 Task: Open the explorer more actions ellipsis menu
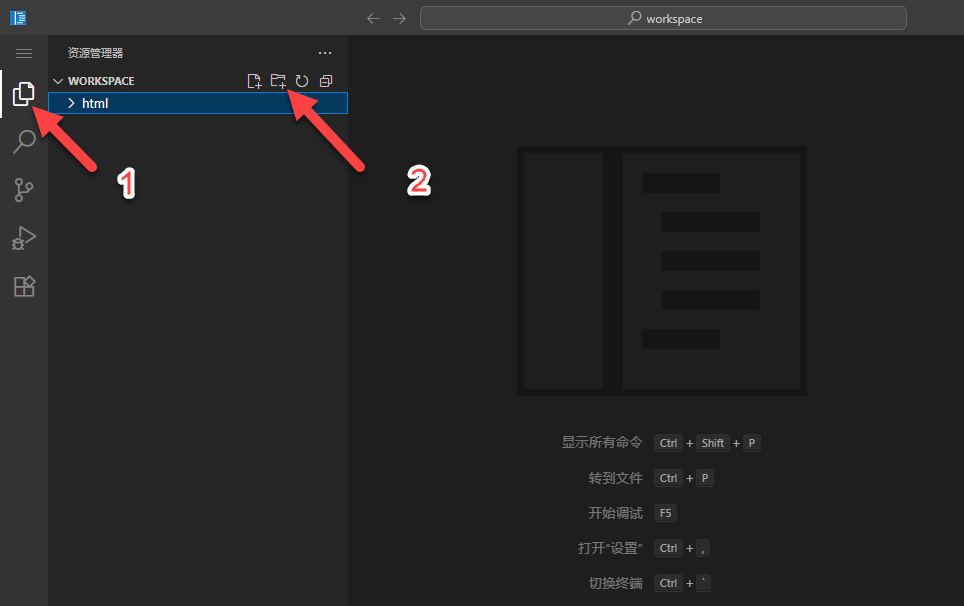click(x=325, y=53)
